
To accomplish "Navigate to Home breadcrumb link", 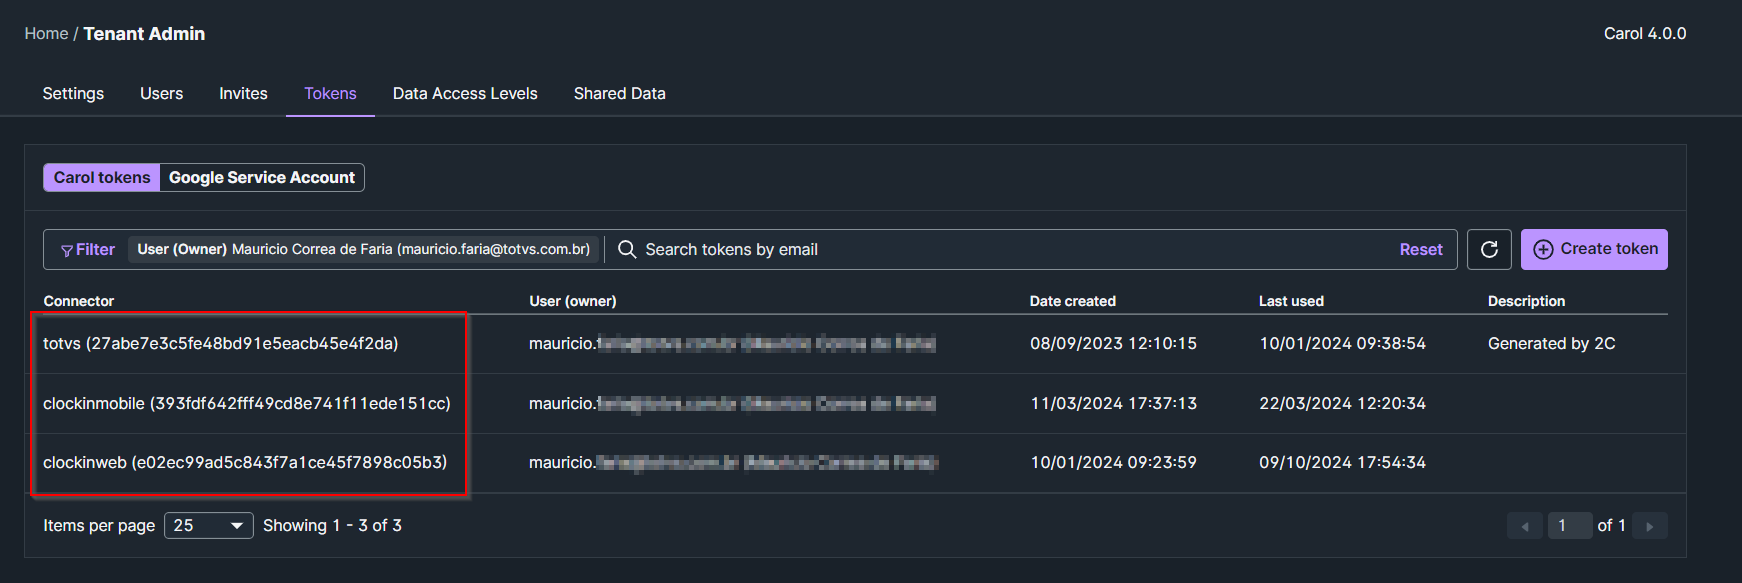I will point(46,33).
